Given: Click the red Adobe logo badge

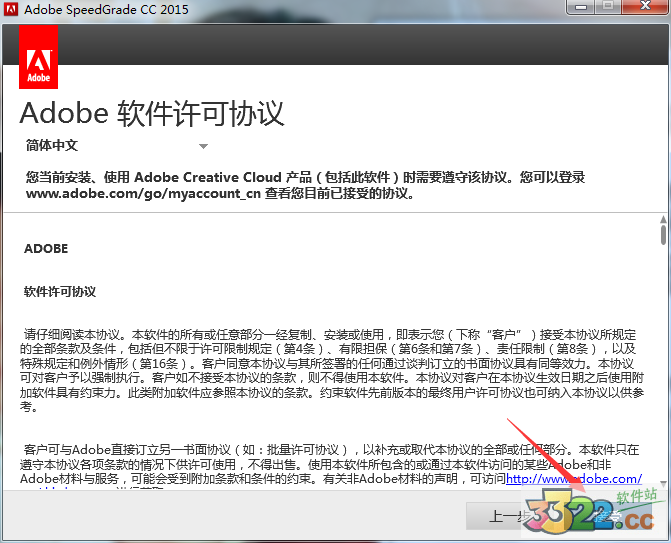Looking at the screenshot, I should [x=39, y=57].
